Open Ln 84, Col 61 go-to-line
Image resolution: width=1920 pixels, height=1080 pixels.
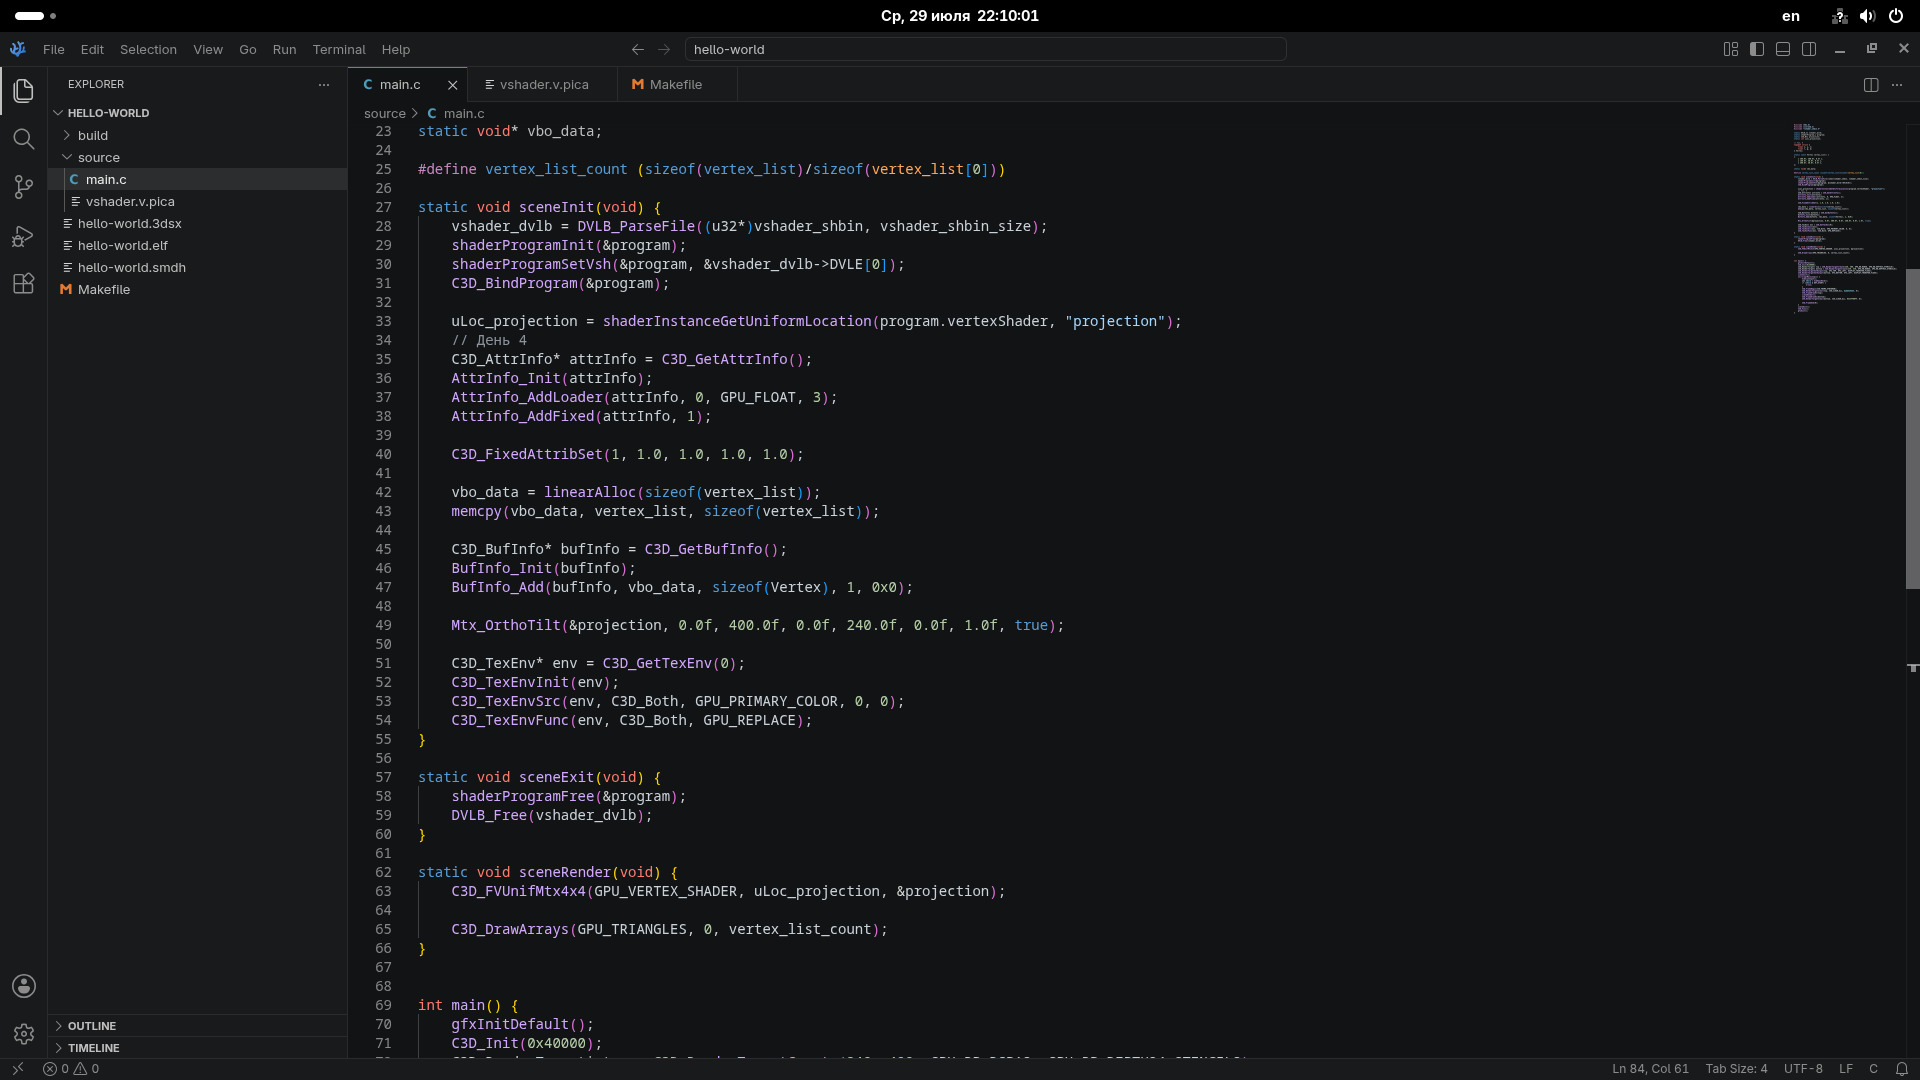(1650, 1069)
